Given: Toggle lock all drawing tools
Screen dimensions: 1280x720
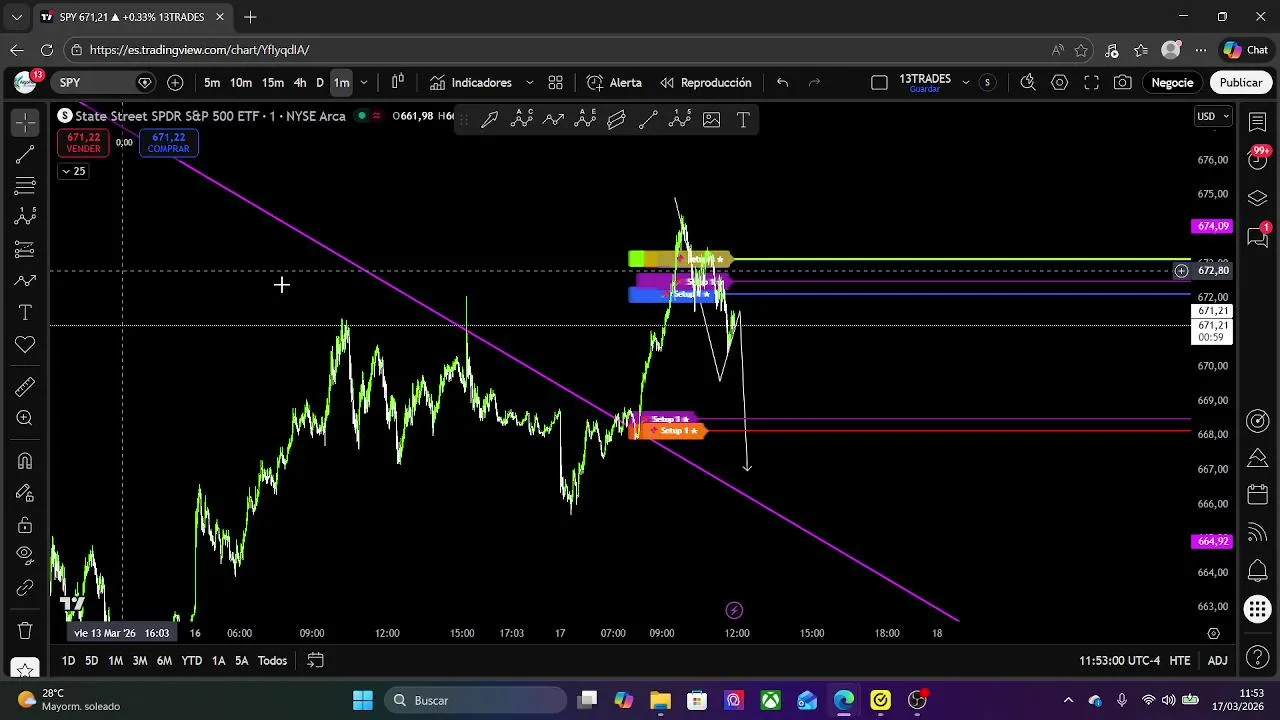Looking at the screenshot, I should (25, 525).
